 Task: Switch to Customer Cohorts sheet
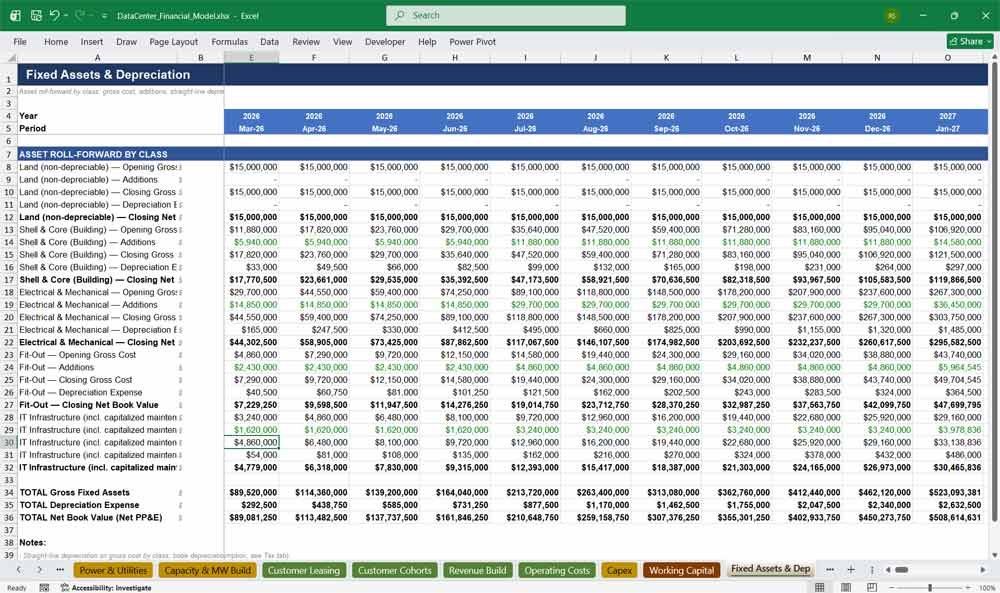click(x=395, y=570)
